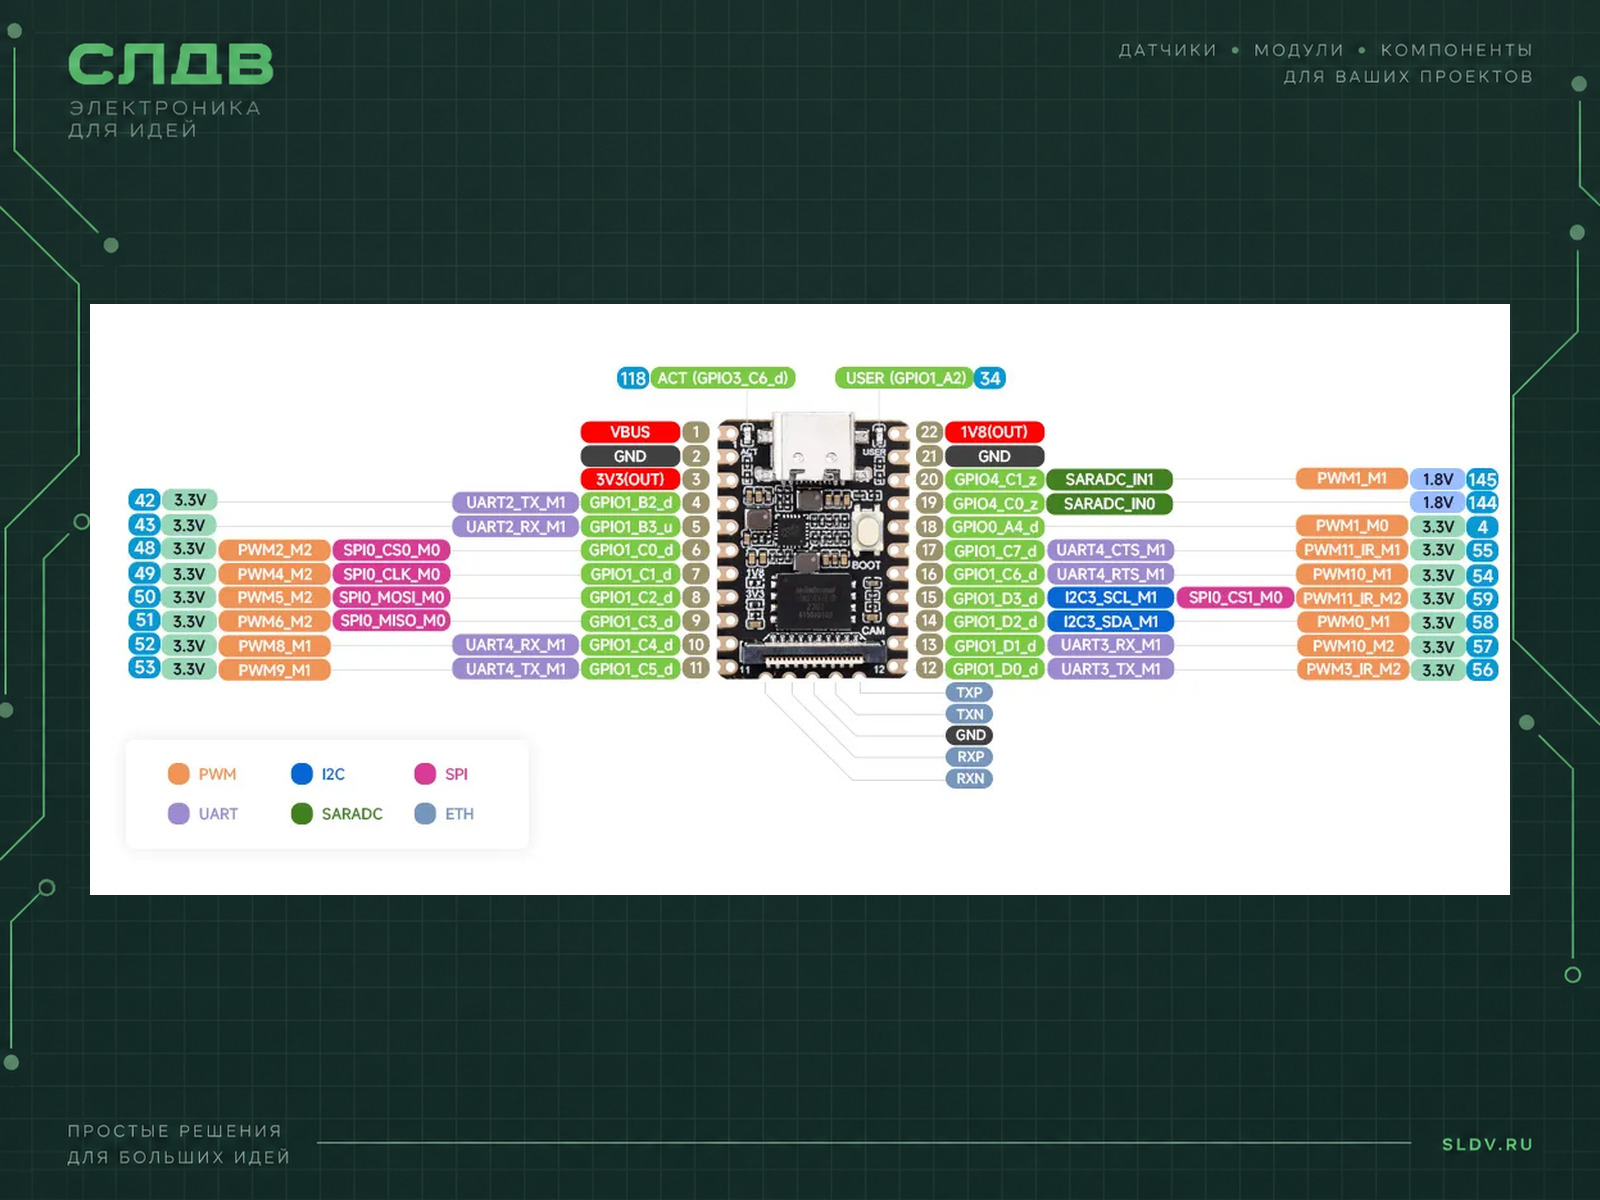
Task: Select the SPI0_CS0_M0 label
Action: click(391, 550)
